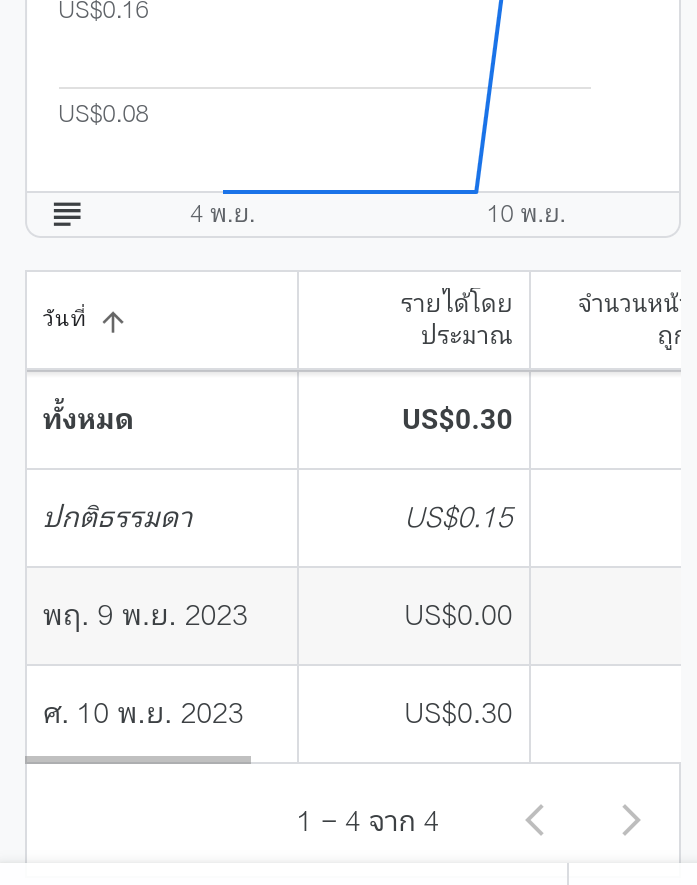Click the 1 – 4 จาก 4 pagination text

click(367, 821)
